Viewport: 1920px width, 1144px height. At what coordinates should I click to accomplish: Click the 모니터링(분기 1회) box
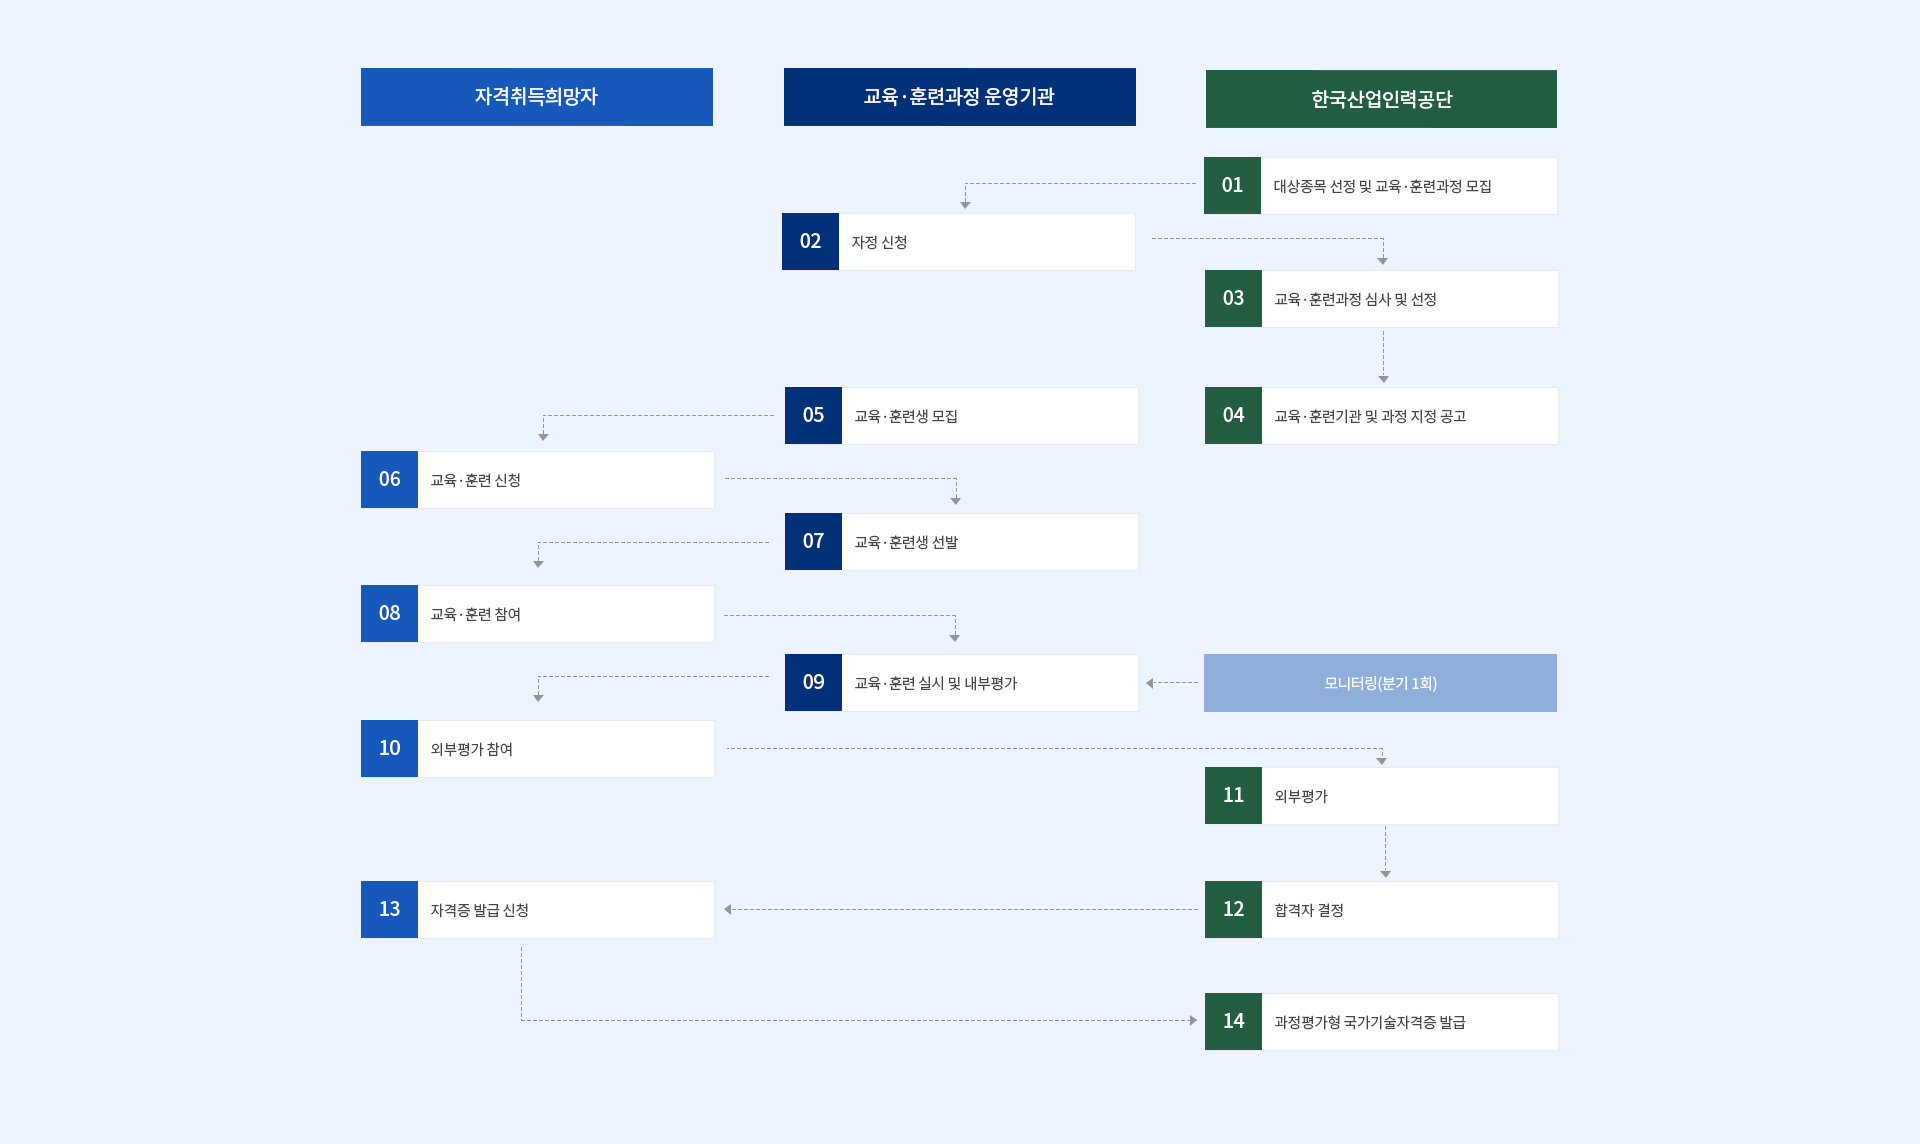(1380, 683)
